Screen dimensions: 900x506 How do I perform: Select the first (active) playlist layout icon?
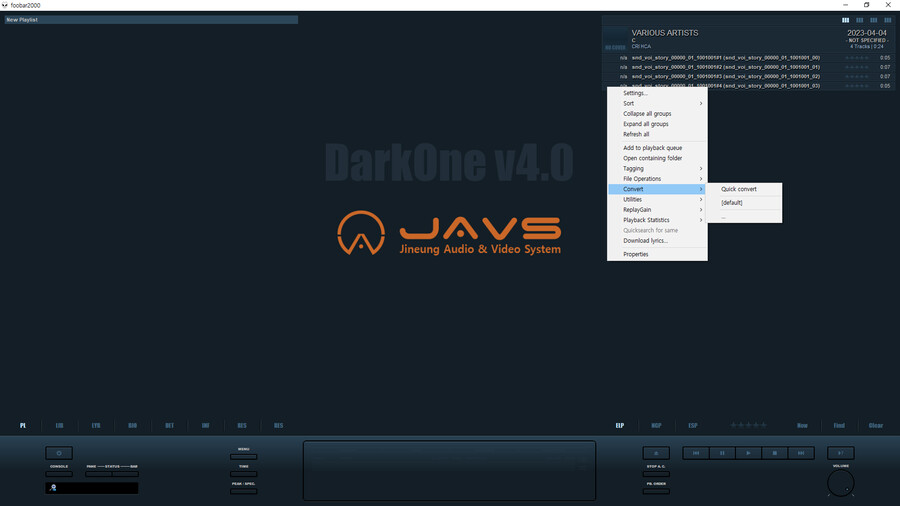pyautogui.click(x=845, y=20)
